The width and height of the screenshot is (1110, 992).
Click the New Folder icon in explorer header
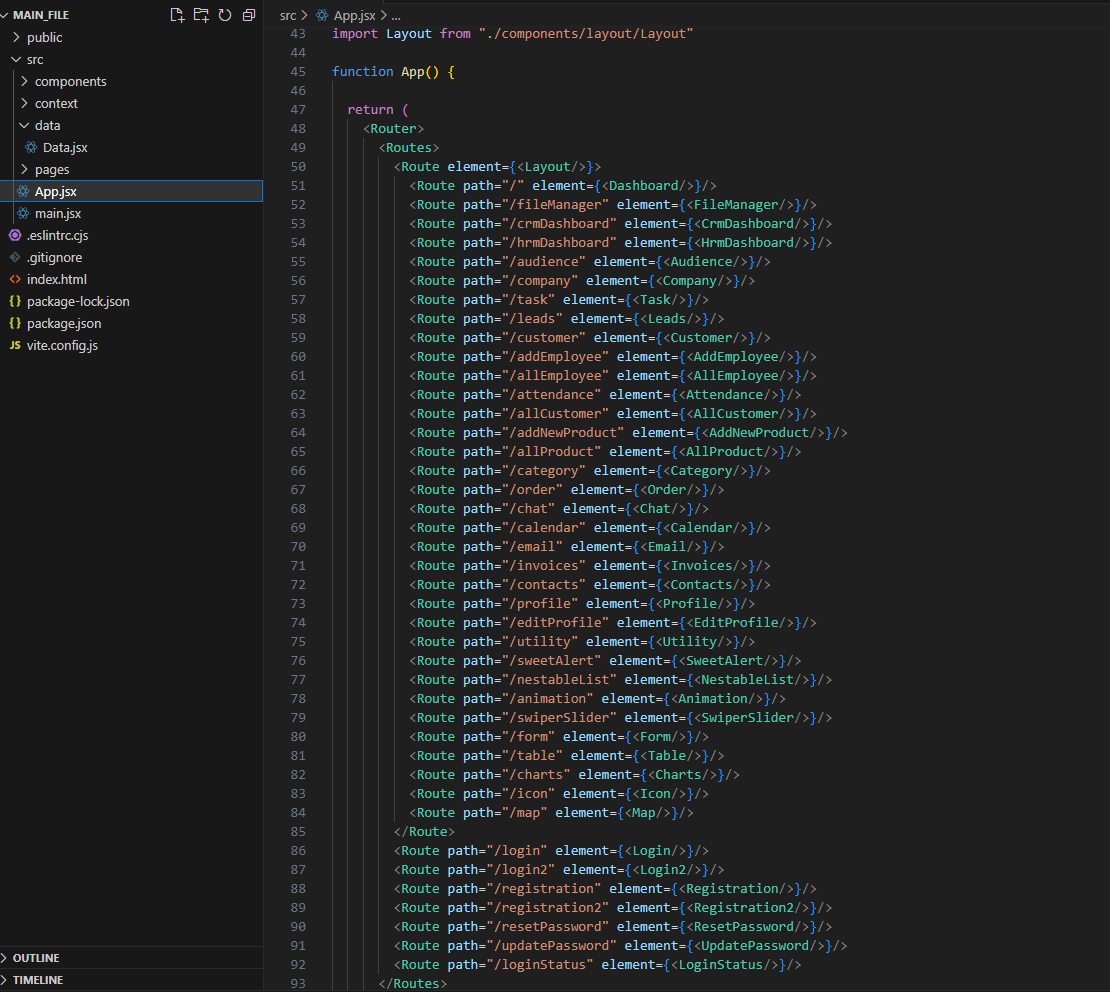click(201, 15)
